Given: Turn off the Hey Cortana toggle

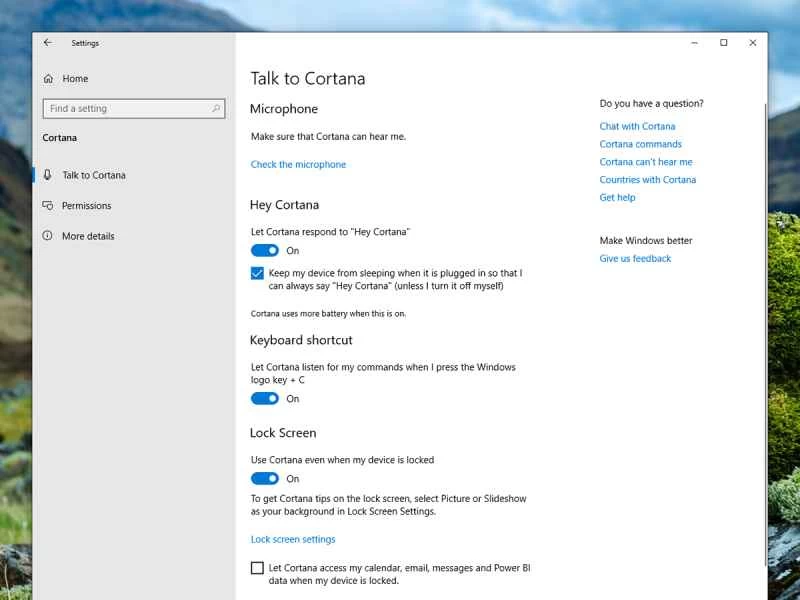Looking at the screenshot, I should click(x=264, y=250).
